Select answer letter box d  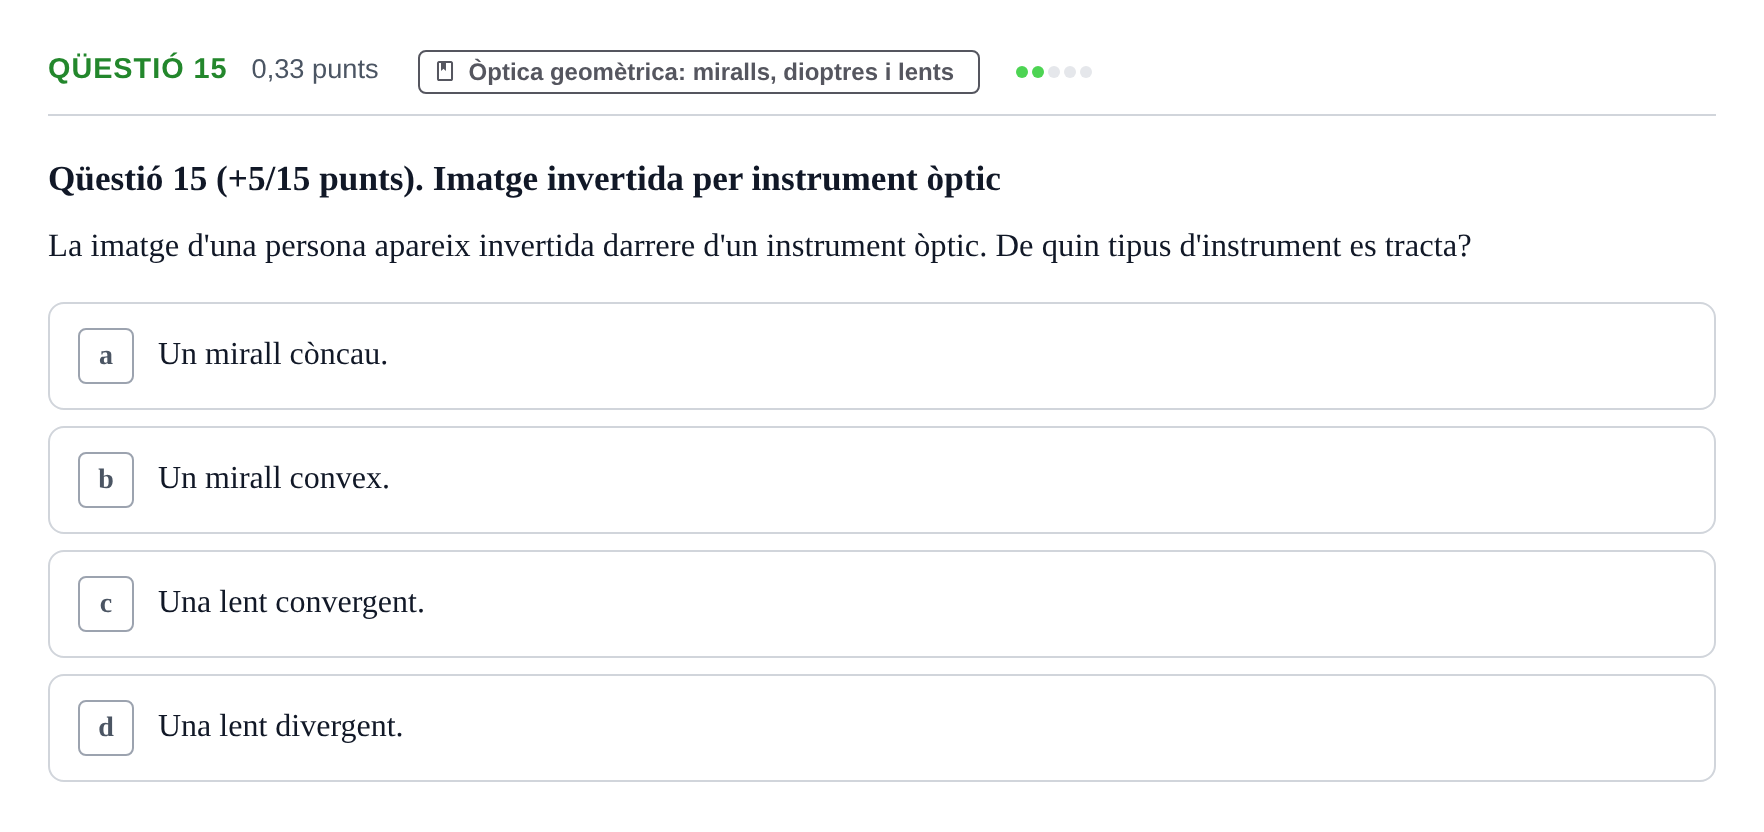(106, 728)
